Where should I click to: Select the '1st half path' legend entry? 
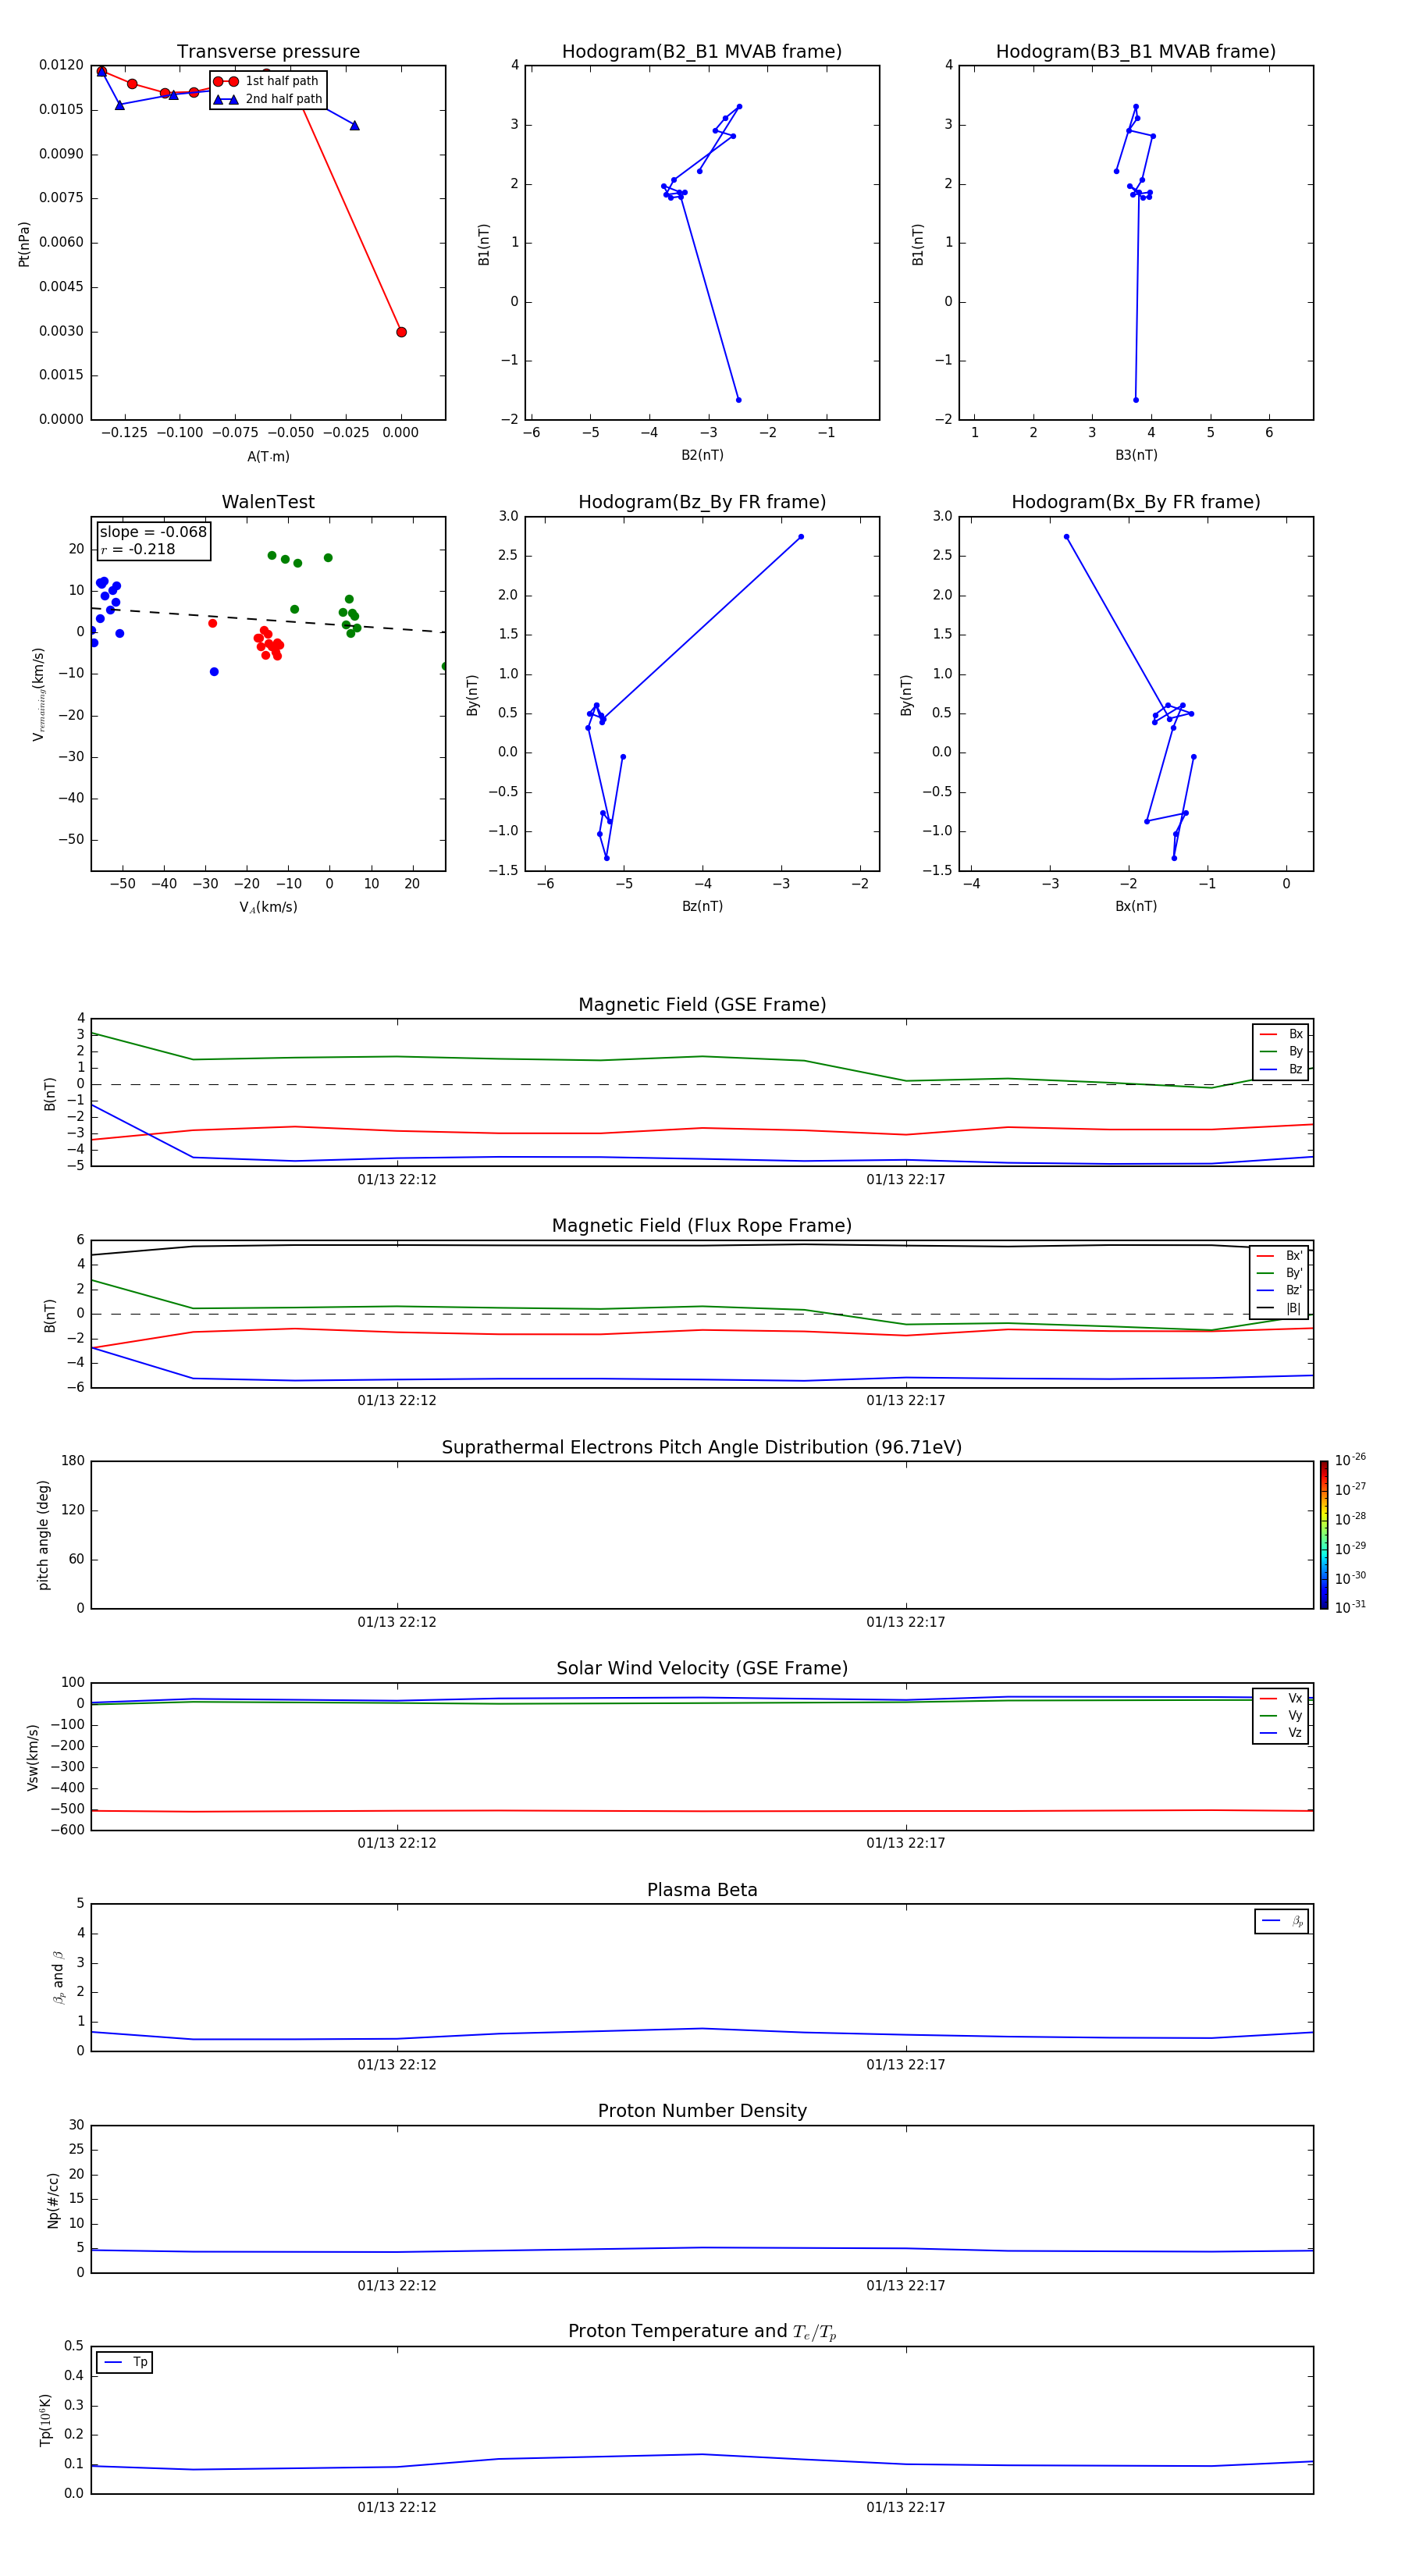(x=266, y=81)
